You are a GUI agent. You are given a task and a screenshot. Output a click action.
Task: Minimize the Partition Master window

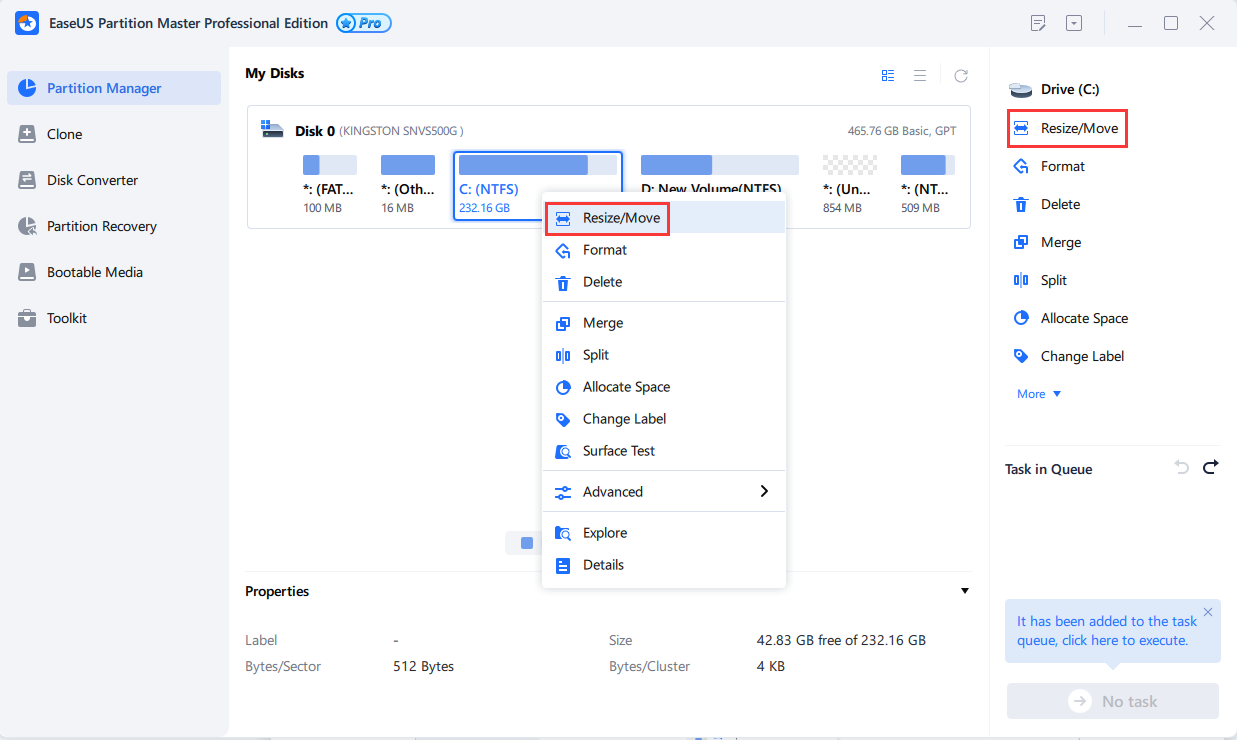pos(1134,23)
